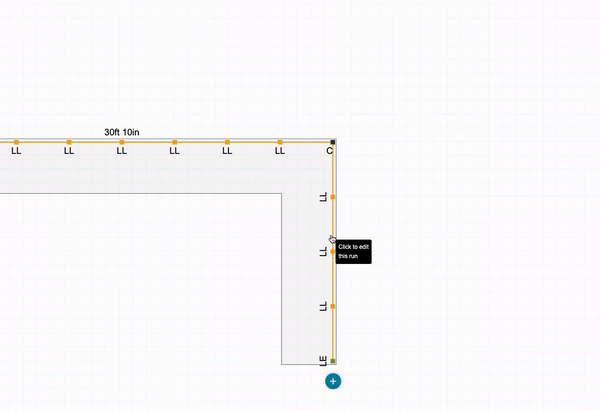Image resolution: width=600 pixels, height=411 pixels.
Task: Click the lowest orange LL node on vertical run
Action: click(333, 306)
